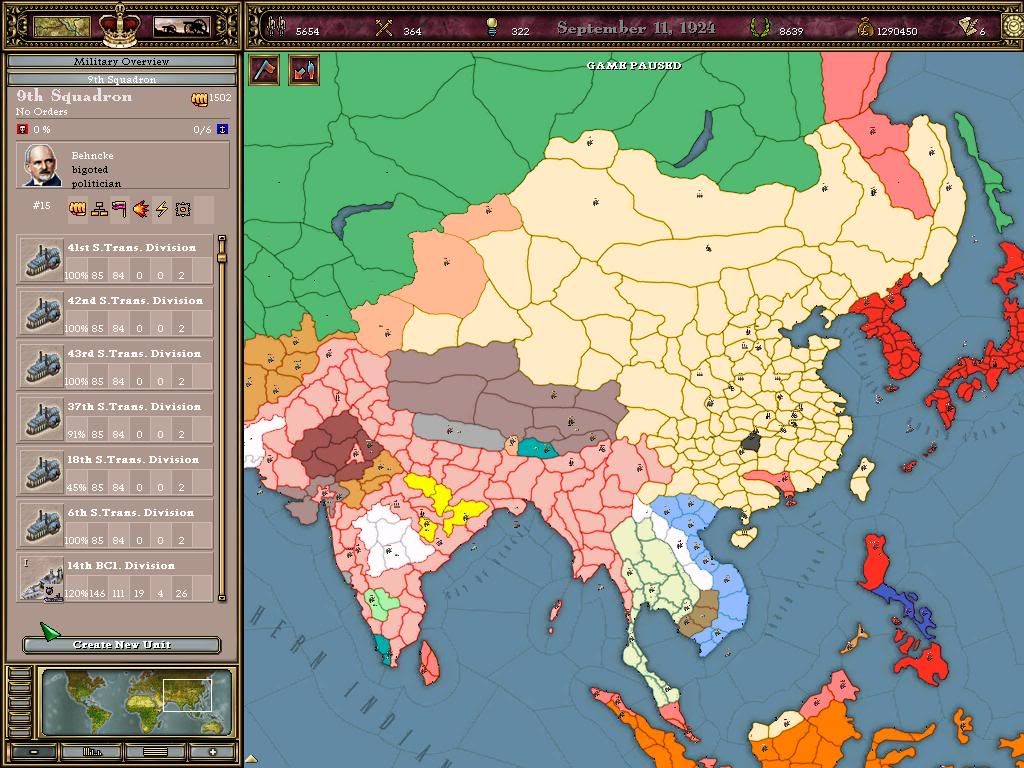
Task: Open the map view thumbnail in top bar
Action: [62, 27]
